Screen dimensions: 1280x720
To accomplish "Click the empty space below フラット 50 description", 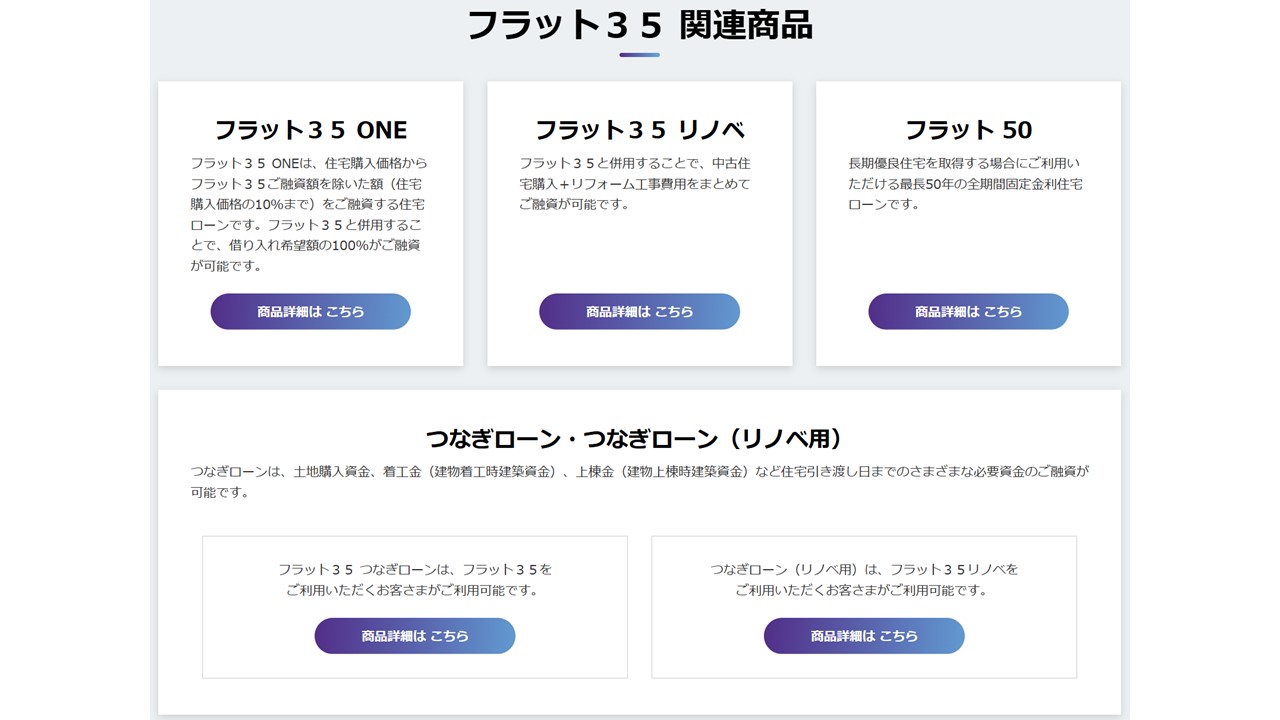I will click(x=968, y=250).
